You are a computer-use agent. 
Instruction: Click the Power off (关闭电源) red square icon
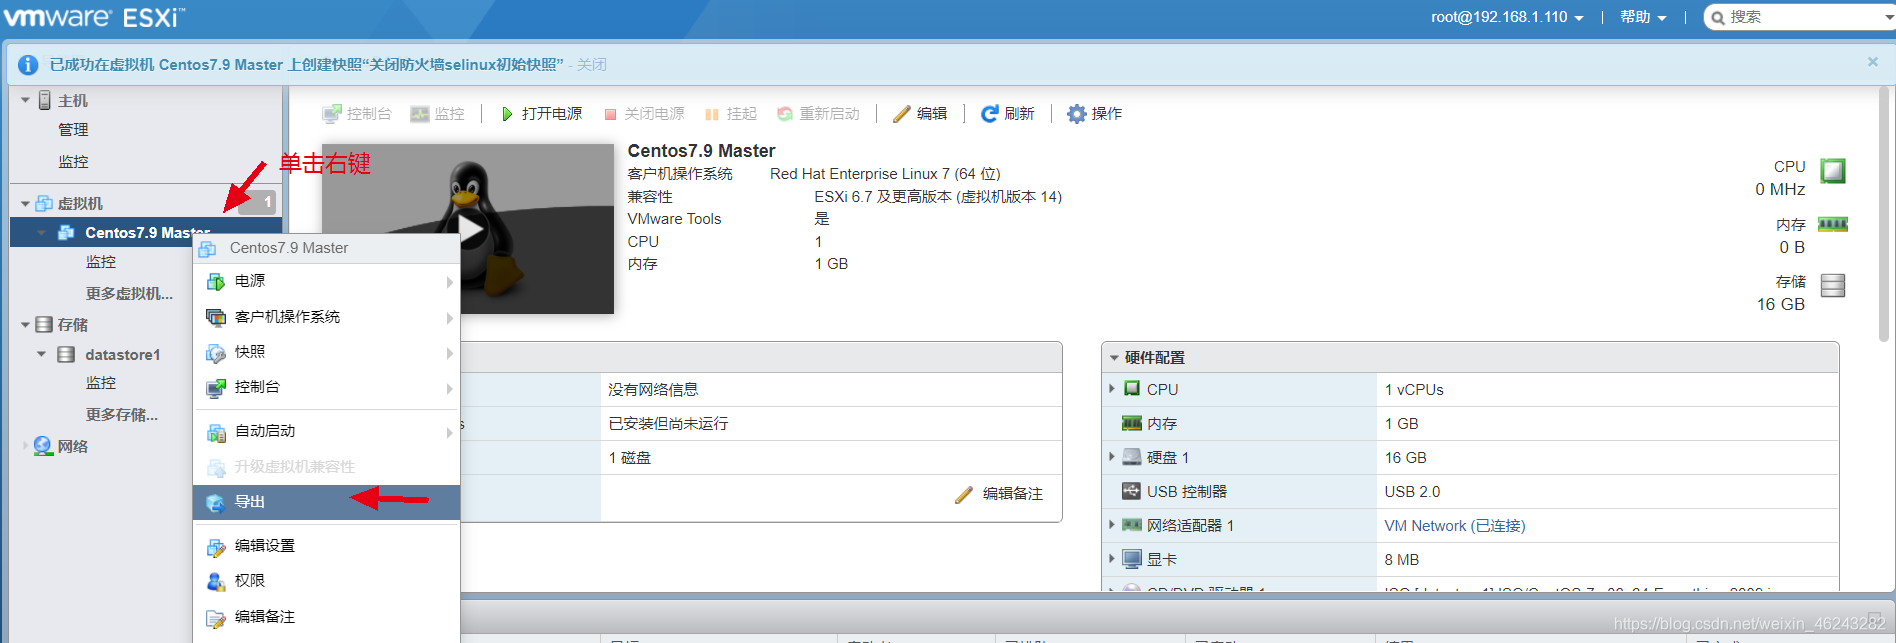point(610,114)
